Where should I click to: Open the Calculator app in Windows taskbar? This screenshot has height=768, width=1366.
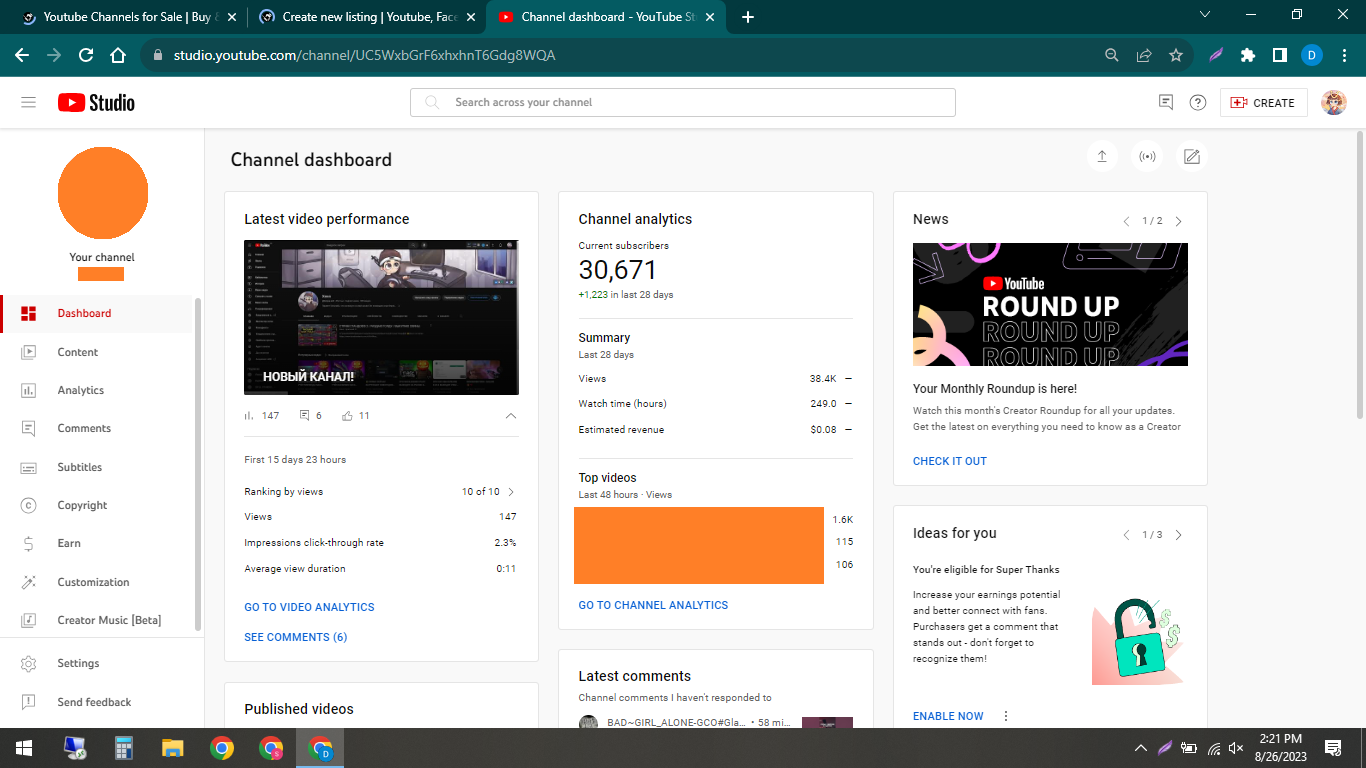124,748
